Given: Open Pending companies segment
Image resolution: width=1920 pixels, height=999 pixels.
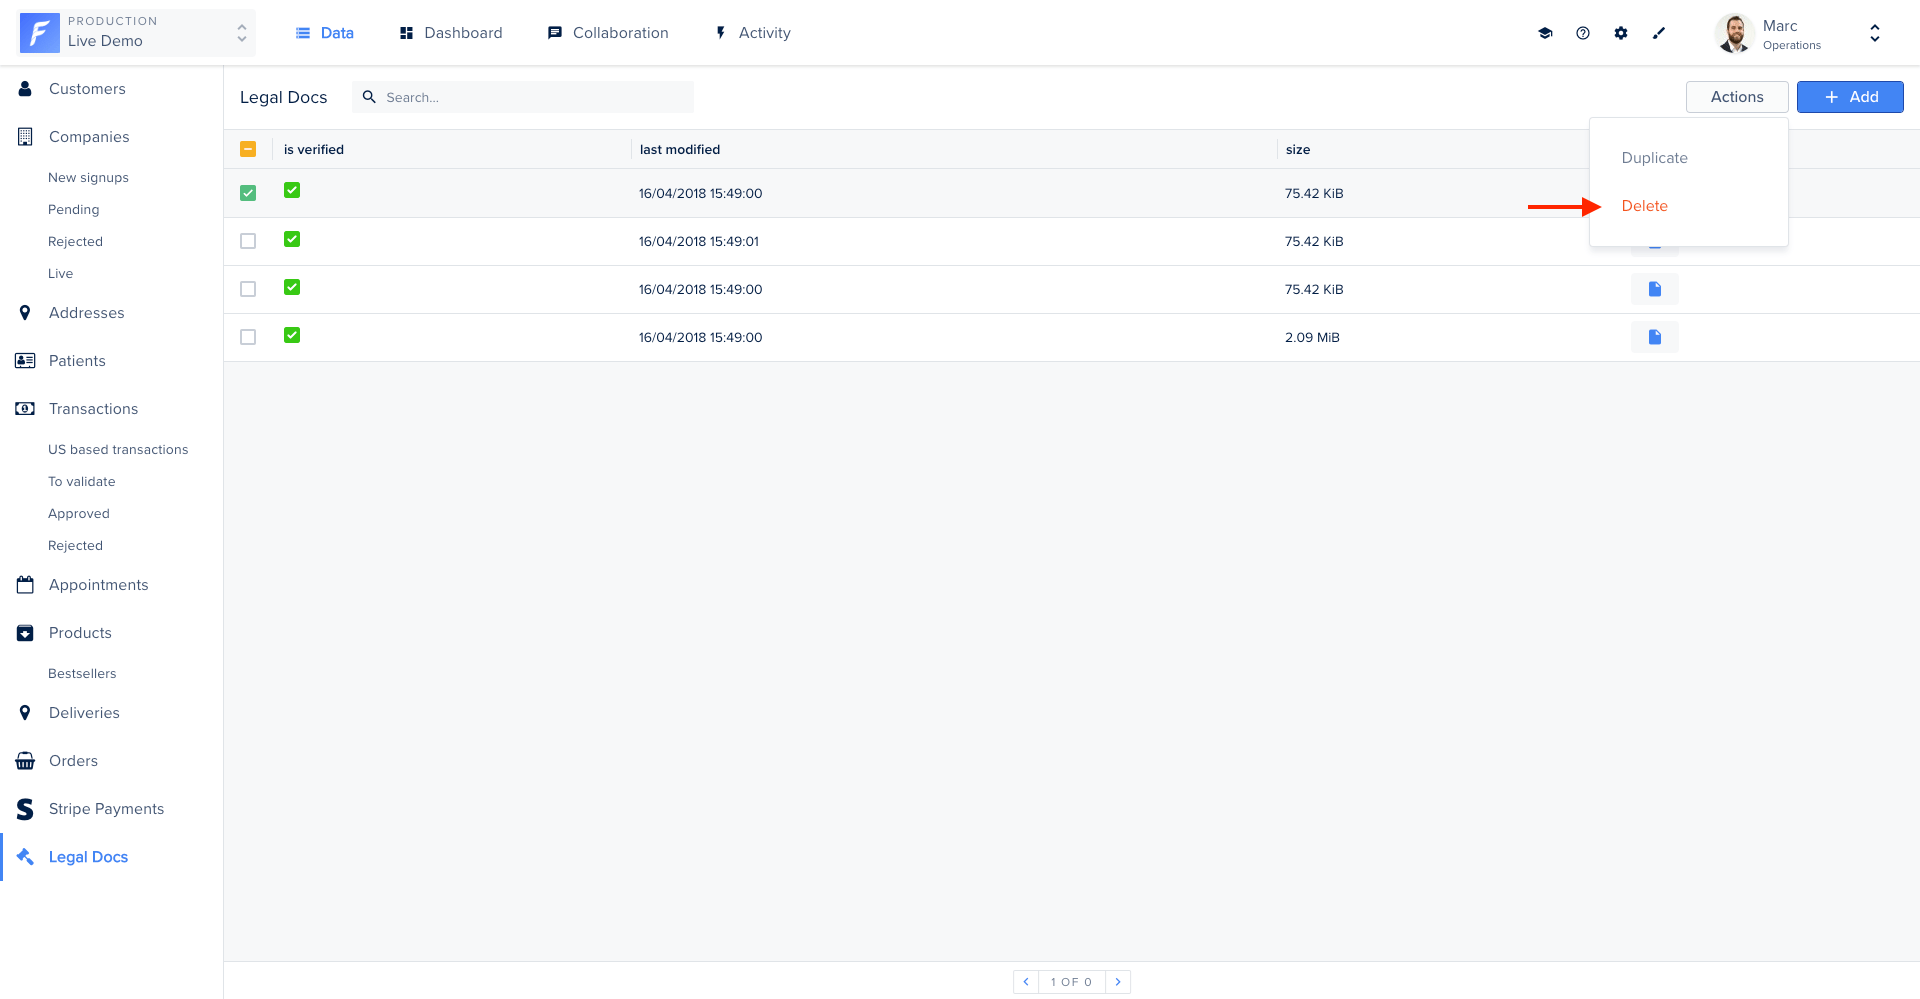Looking at the screenshot, I should (73, 209).
